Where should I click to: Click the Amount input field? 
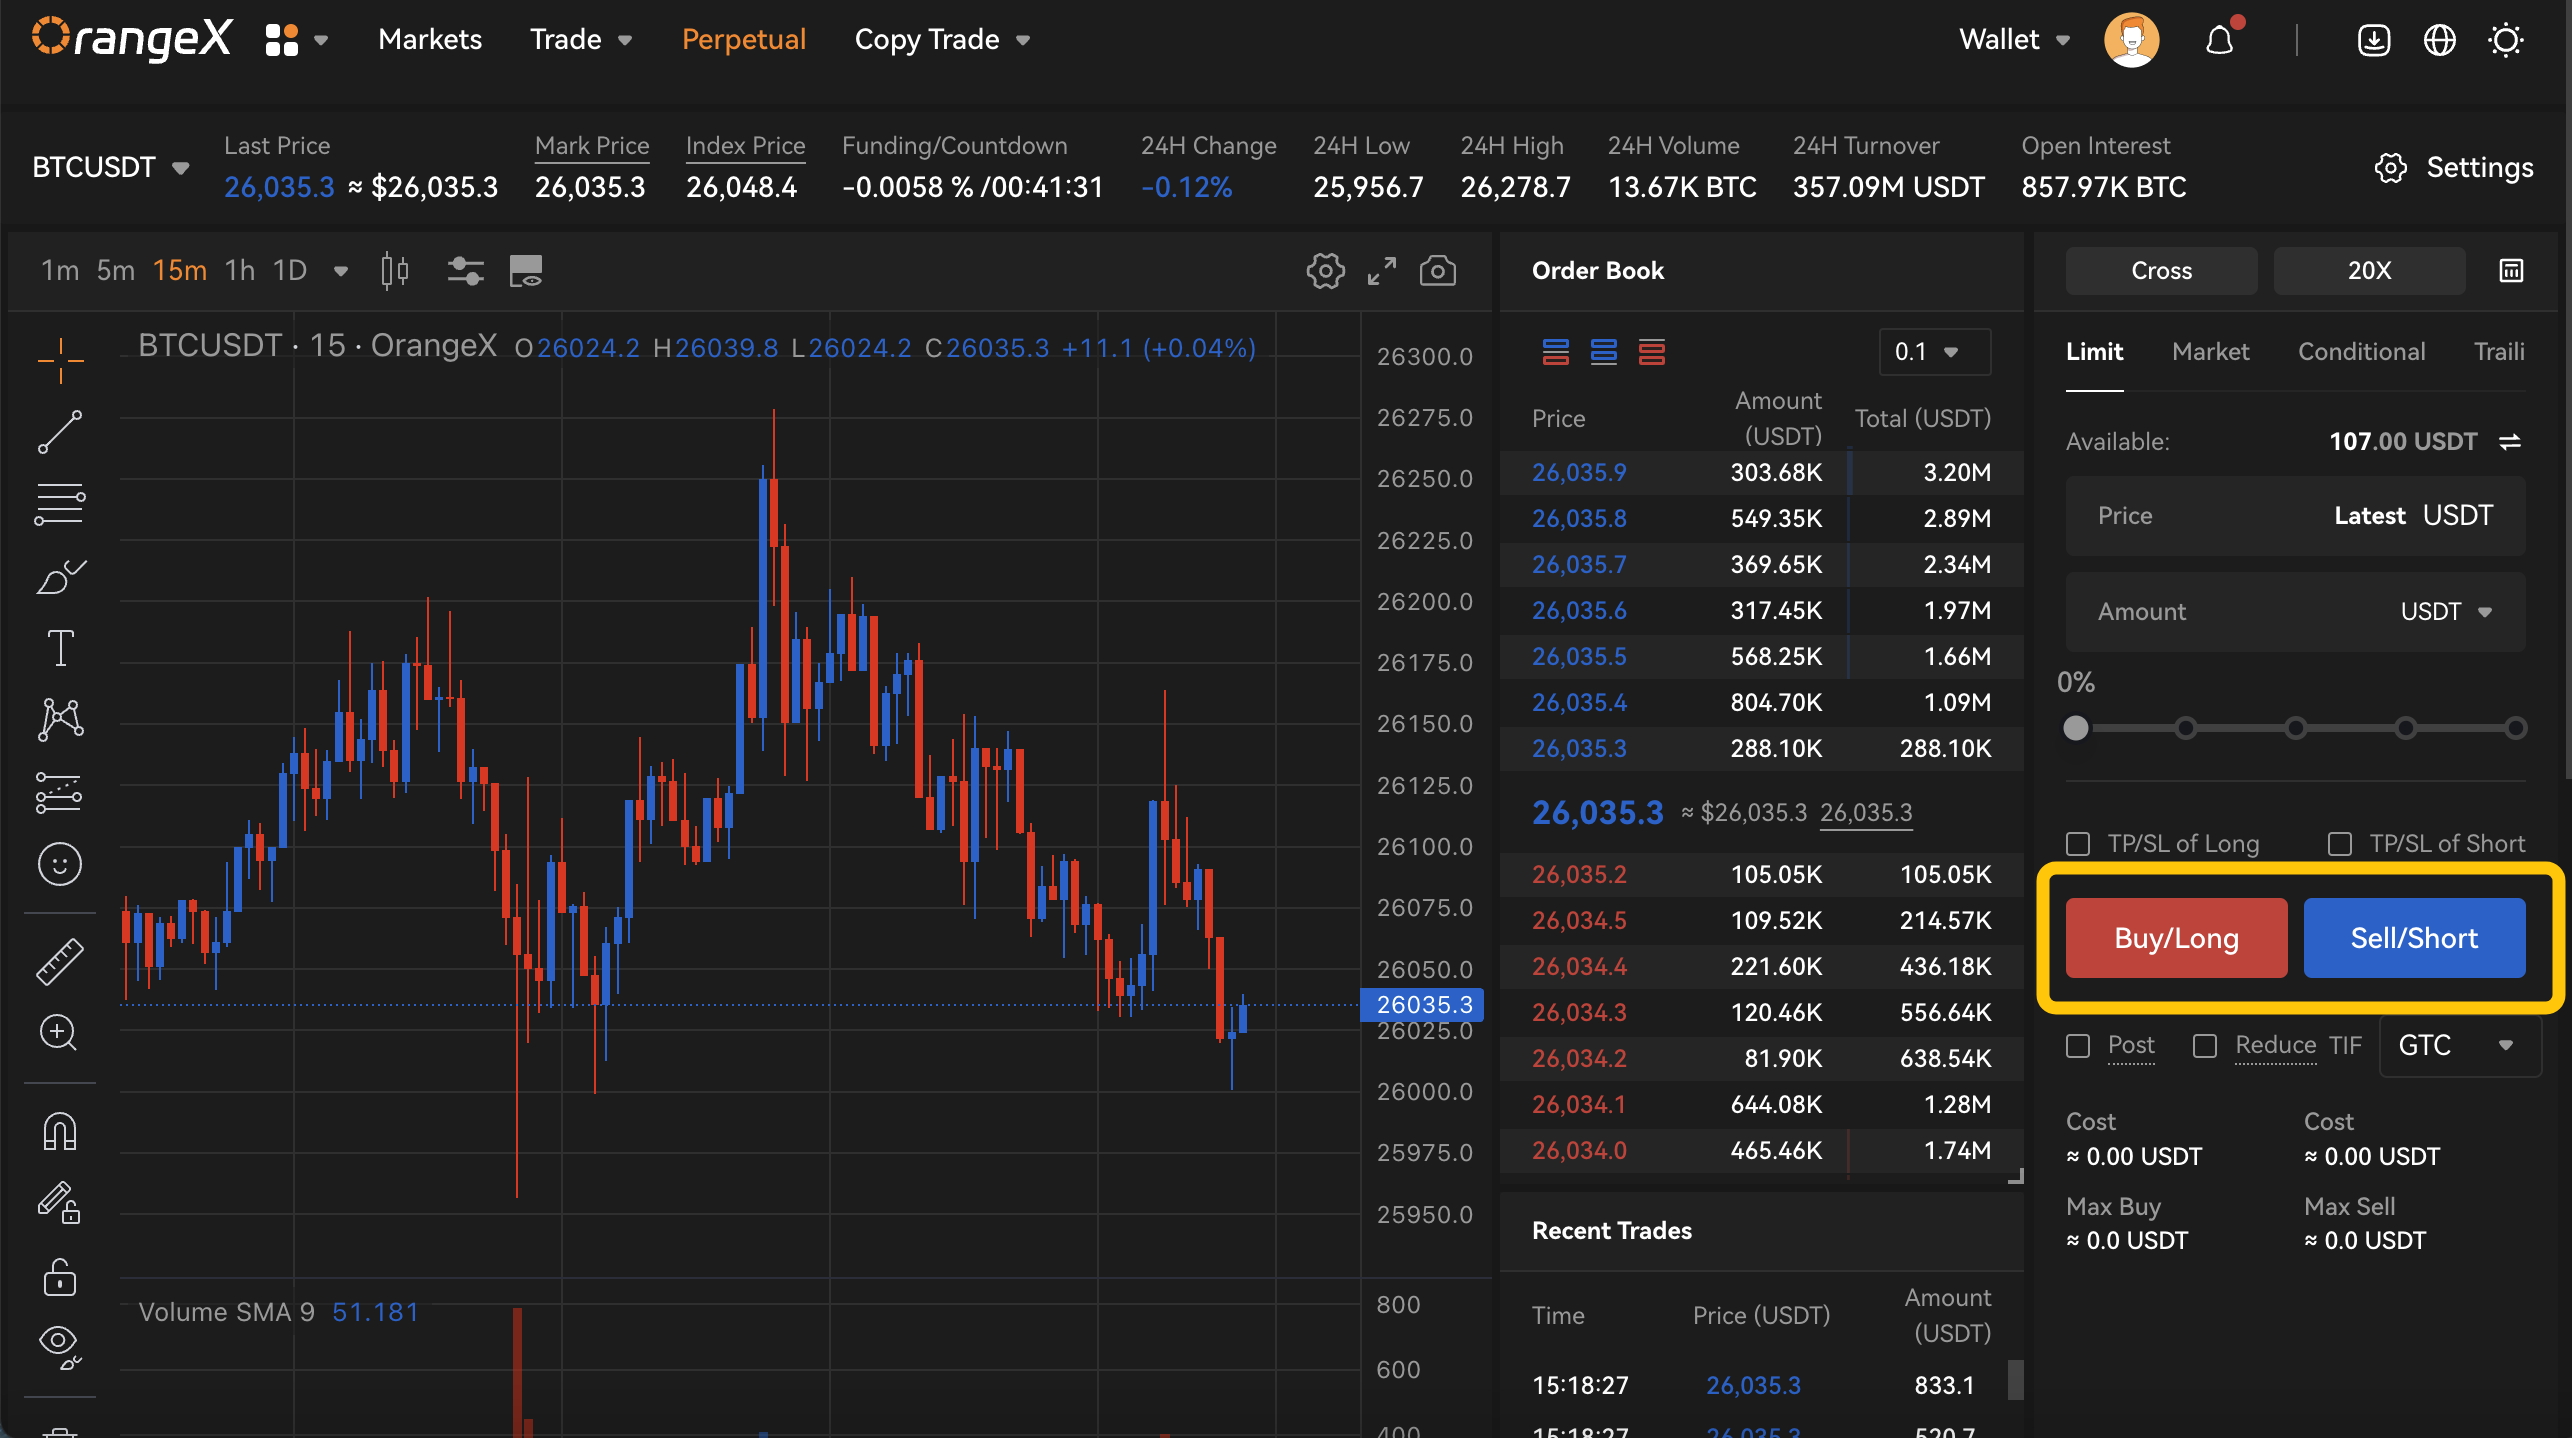coord(2296,612)
